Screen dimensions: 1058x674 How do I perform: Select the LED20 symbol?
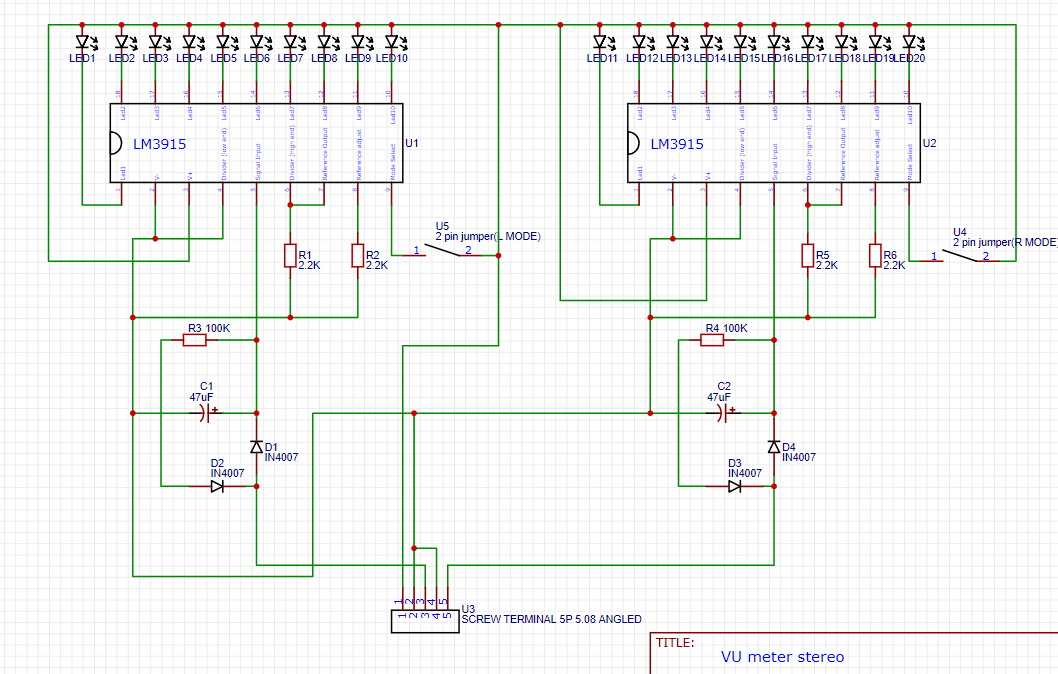[x=910, y=42]
